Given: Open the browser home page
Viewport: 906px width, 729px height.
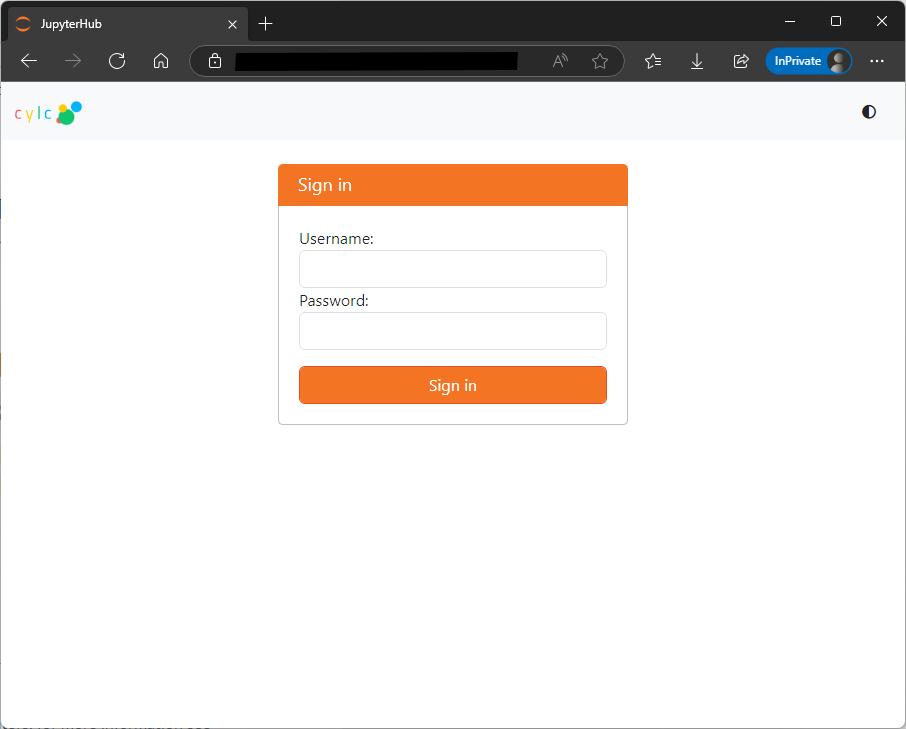Looking at the screenshot, I should 161,61.
